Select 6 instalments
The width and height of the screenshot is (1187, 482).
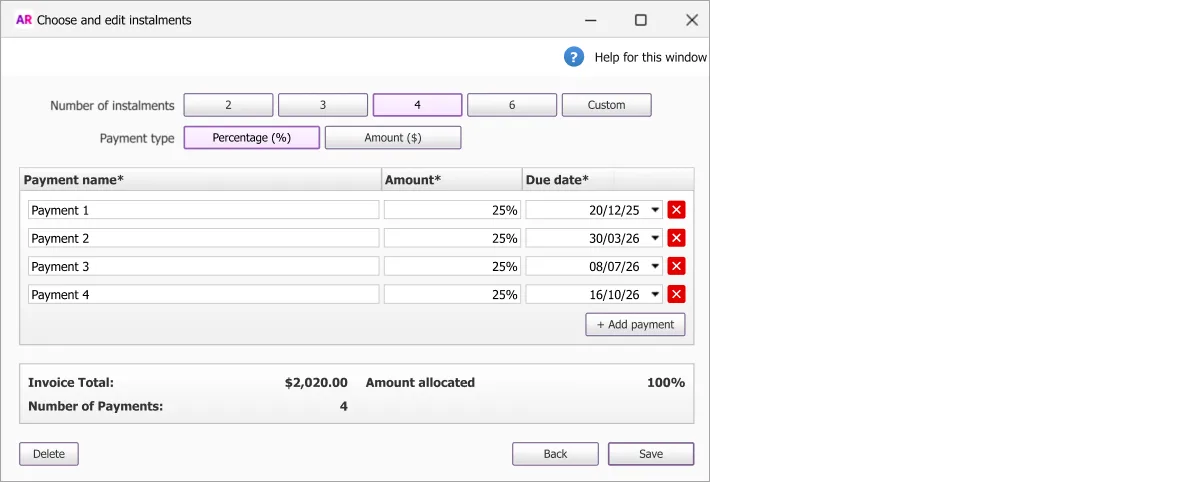coord(512,105)
